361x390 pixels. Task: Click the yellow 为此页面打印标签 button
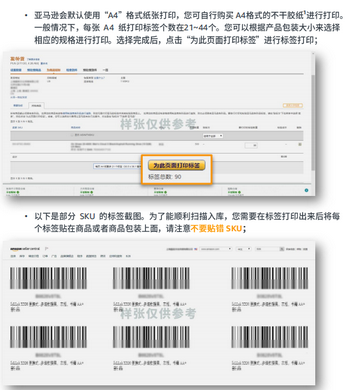[177, 165]
